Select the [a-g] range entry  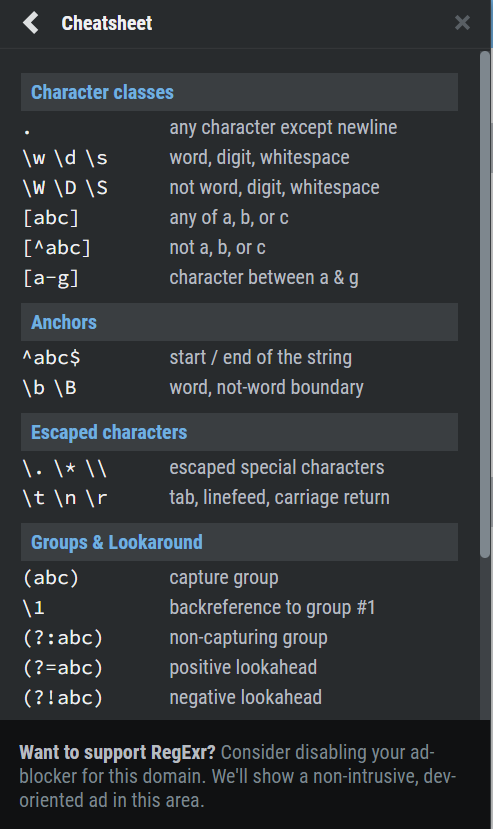tap(51, 278)
